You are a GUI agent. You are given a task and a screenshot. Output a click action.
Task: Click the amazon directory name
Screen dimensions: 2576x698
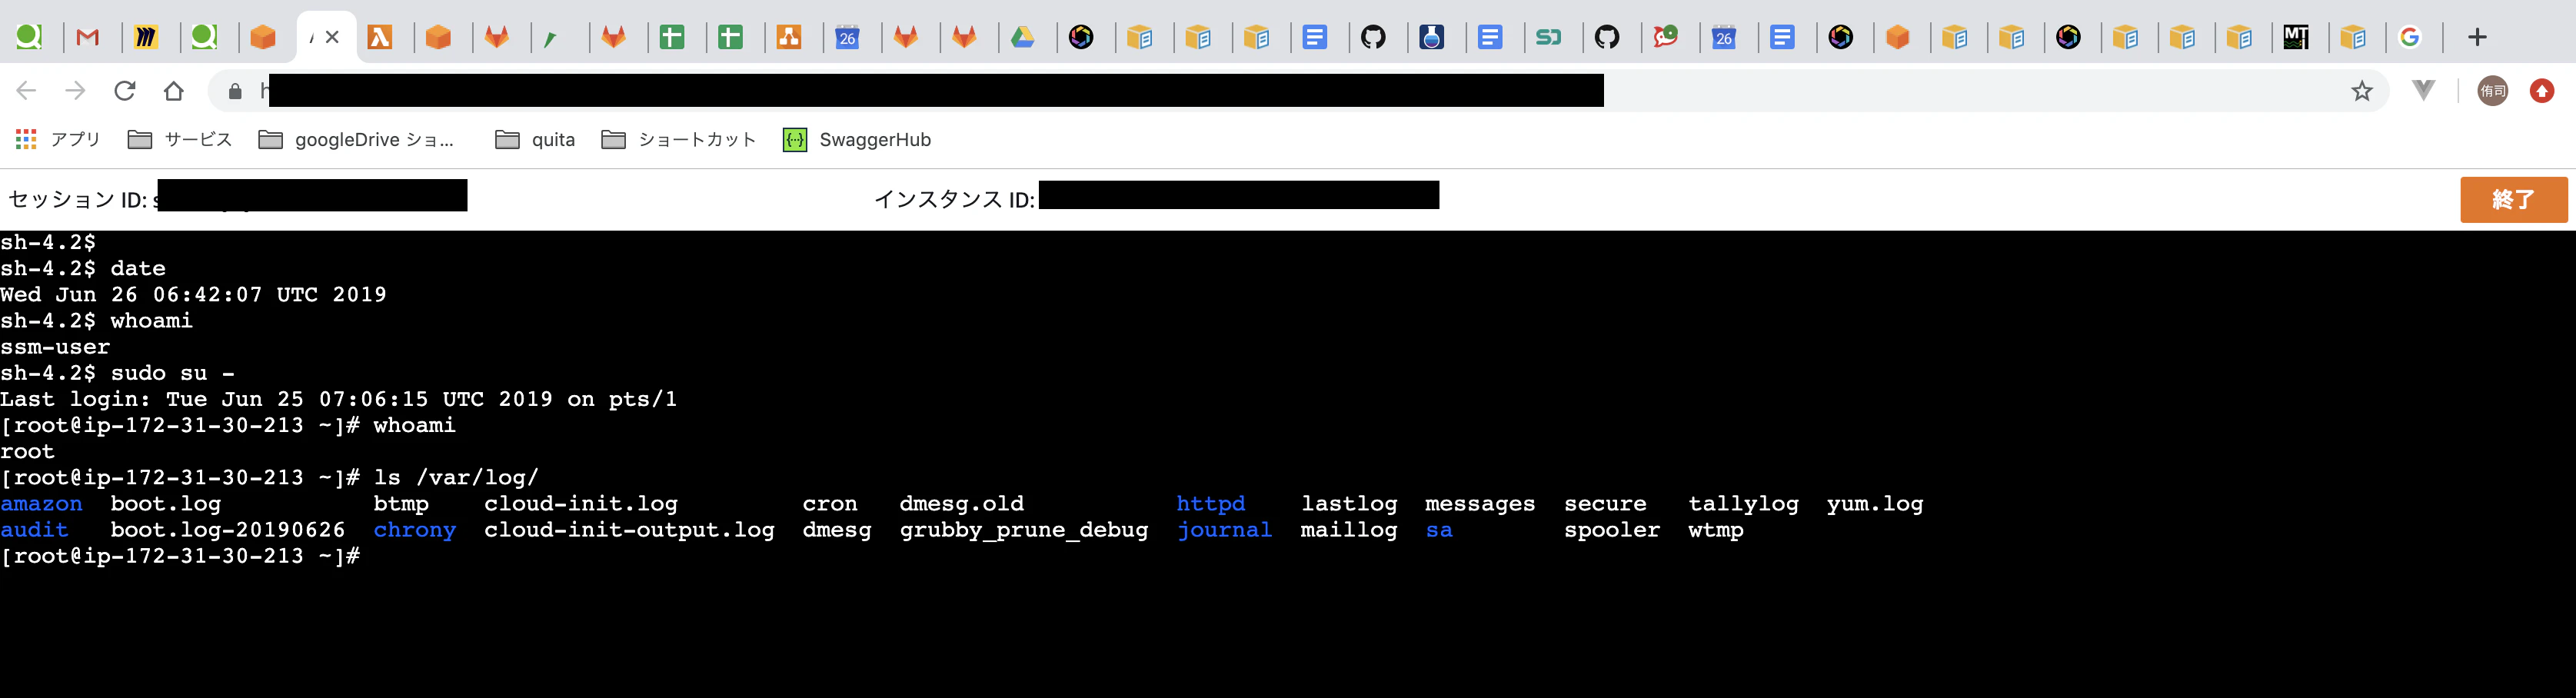(41, 503)
